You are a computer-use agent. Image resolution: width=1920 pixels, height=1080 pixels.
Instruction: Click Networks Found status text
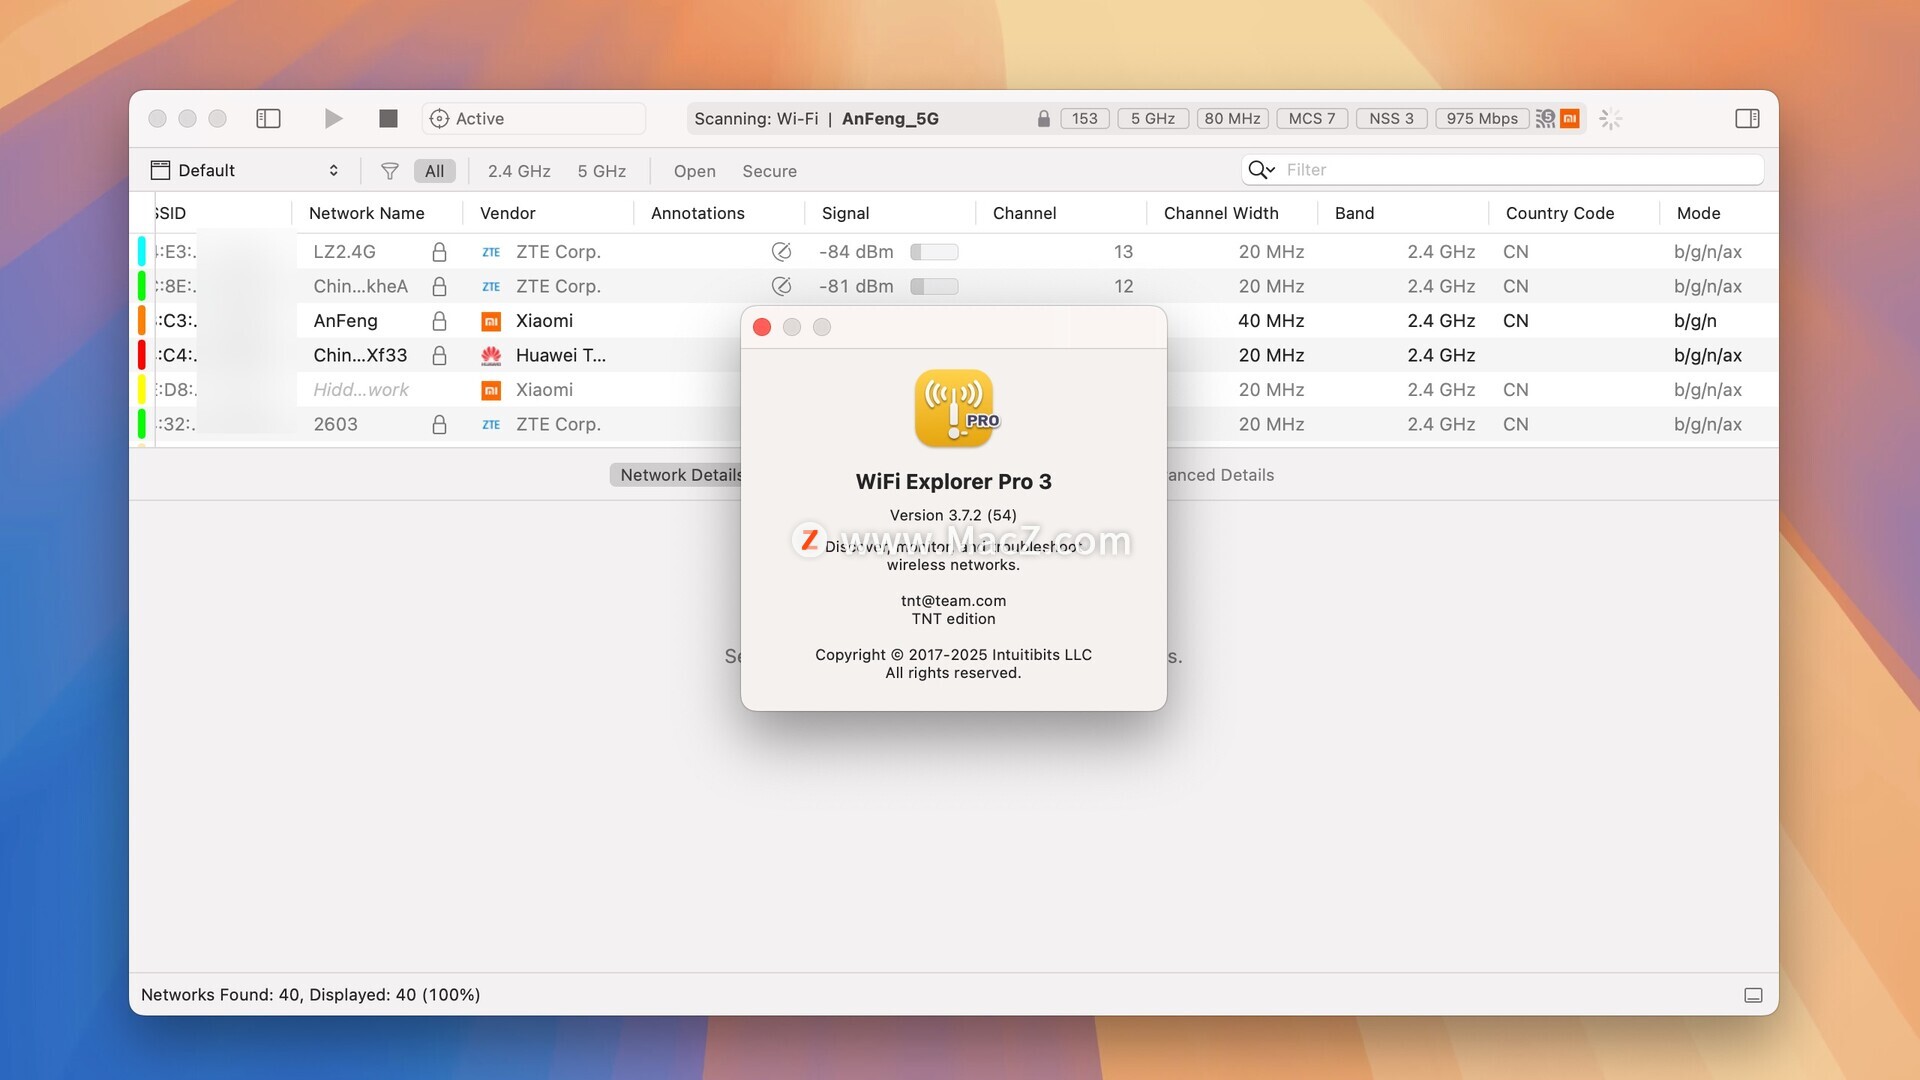310,995
